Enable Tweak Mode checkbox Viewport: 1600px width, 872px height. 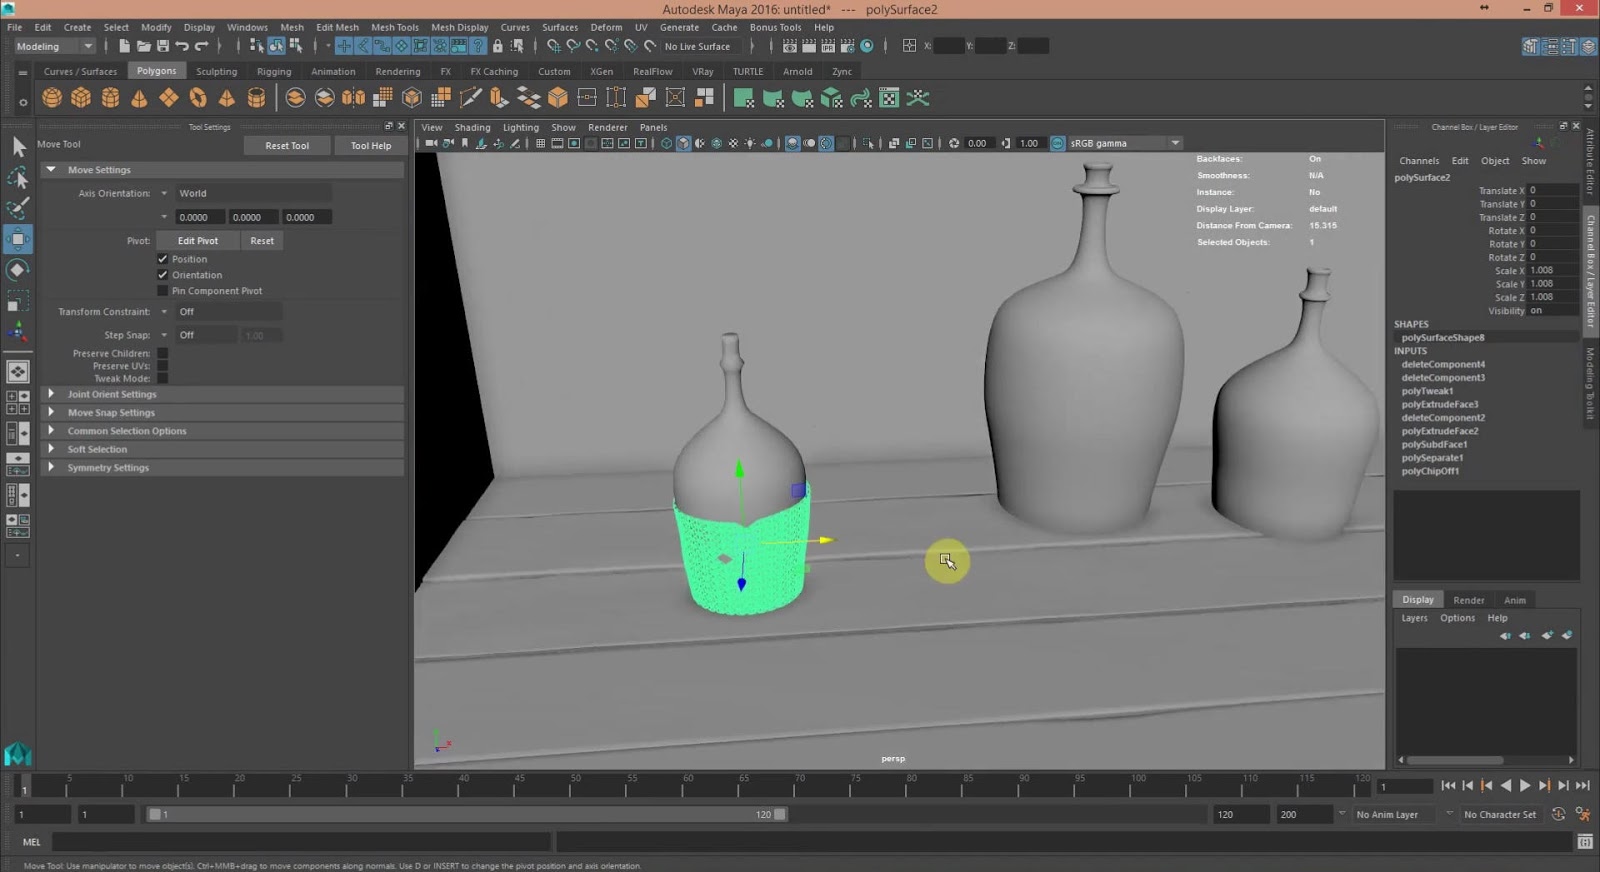pyautogui.click(x=162, y=378)
